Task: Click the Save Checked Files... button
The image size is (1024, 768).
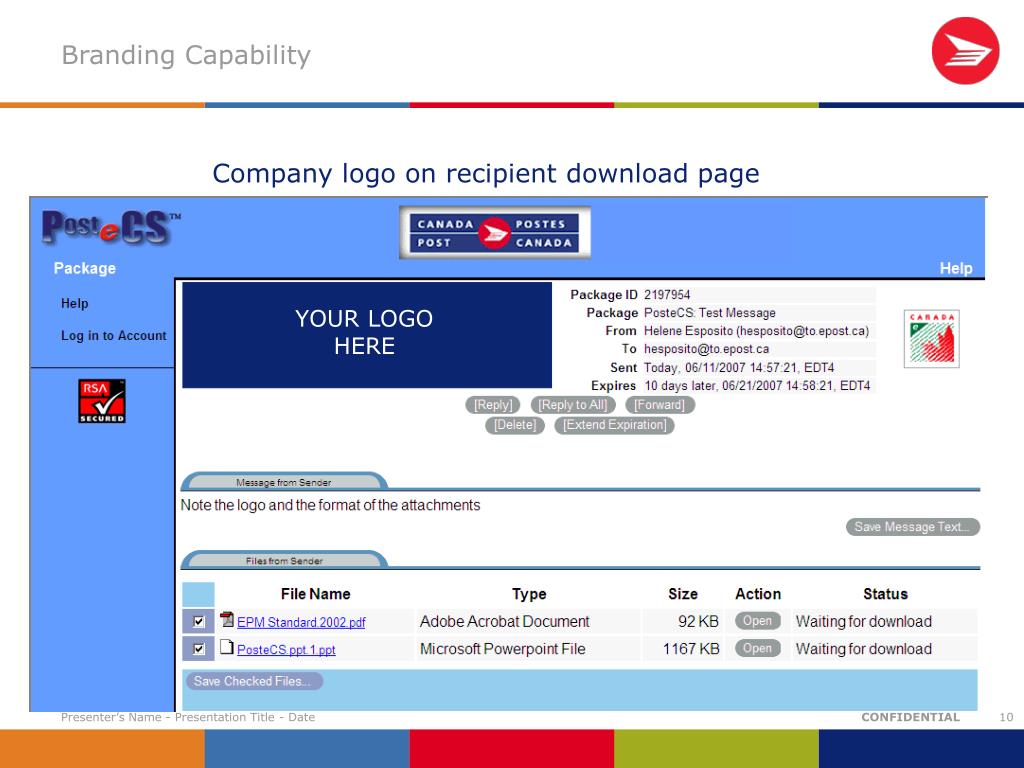Action: 253,681
